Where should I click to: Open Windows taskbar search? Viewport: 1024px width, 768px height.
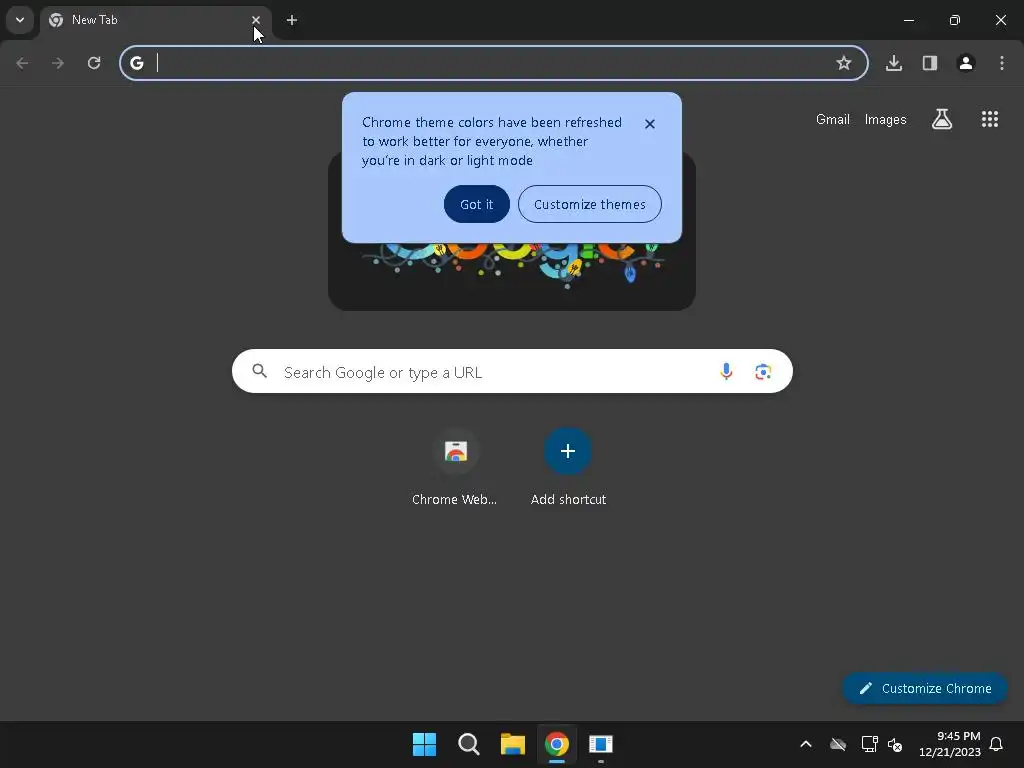468,744
